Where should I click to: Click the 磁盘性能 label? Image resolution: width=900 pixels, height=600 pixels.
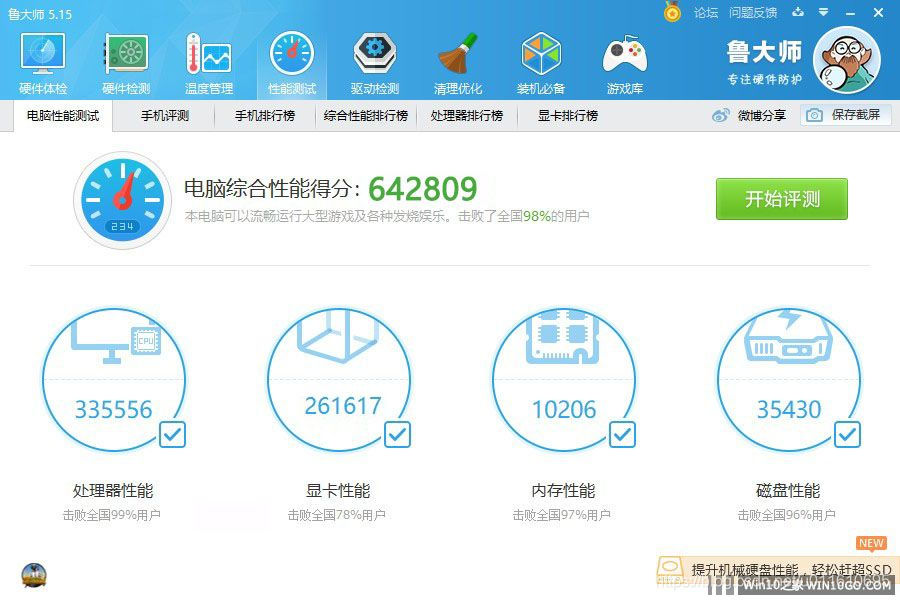(x=788, y=491)
